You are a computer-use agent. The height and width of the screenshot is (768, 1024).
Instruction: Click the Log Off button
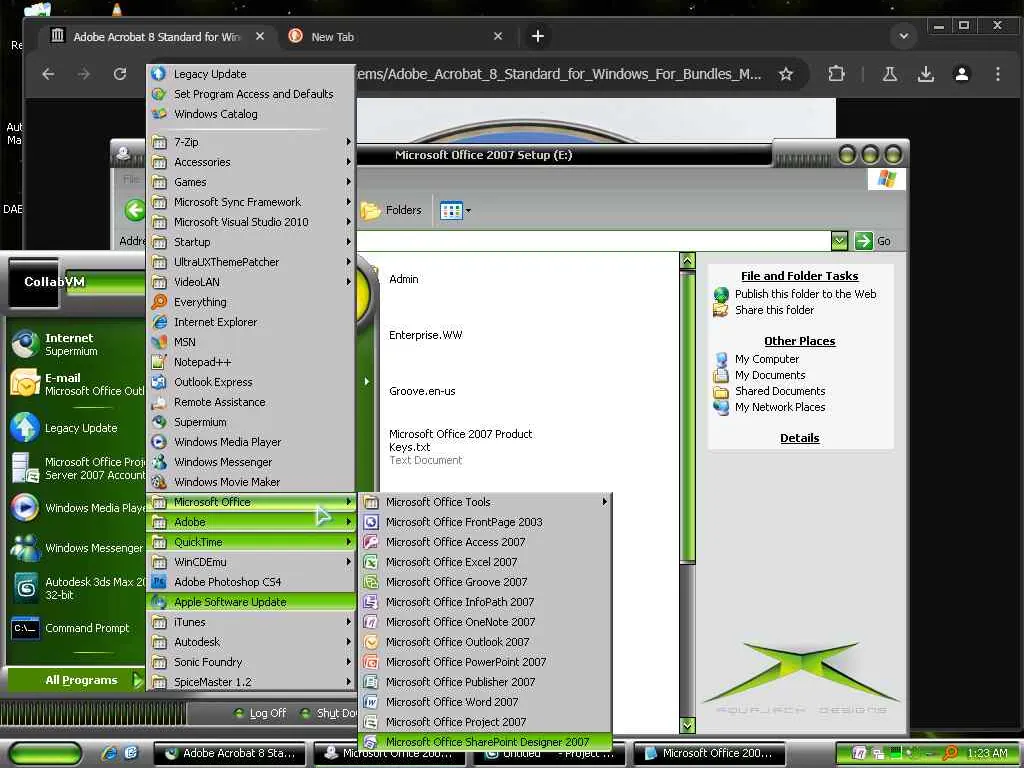click(x=261, y=713)
